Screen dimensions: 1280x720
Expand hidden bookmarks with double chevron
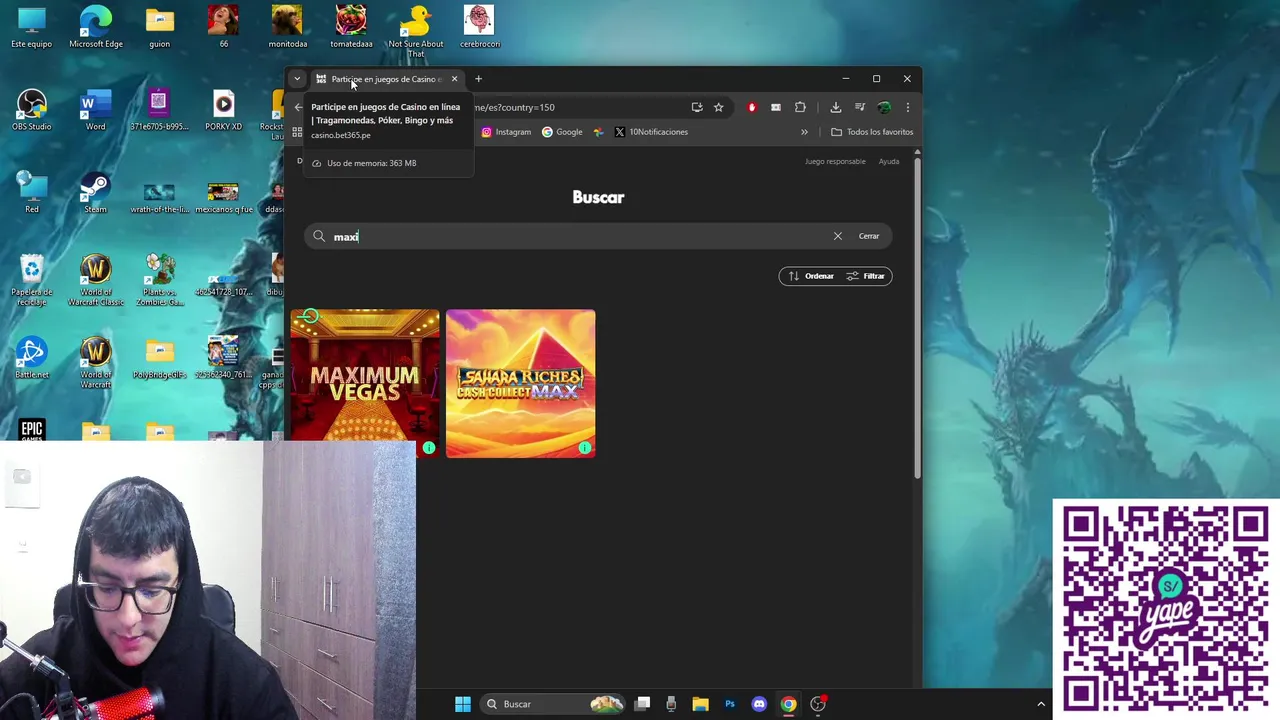804,132
